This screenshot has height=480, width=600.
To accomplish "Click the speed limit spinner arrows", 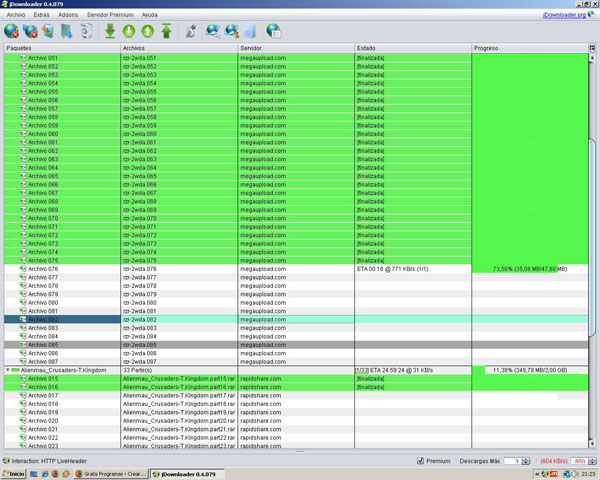I will 592,461.
